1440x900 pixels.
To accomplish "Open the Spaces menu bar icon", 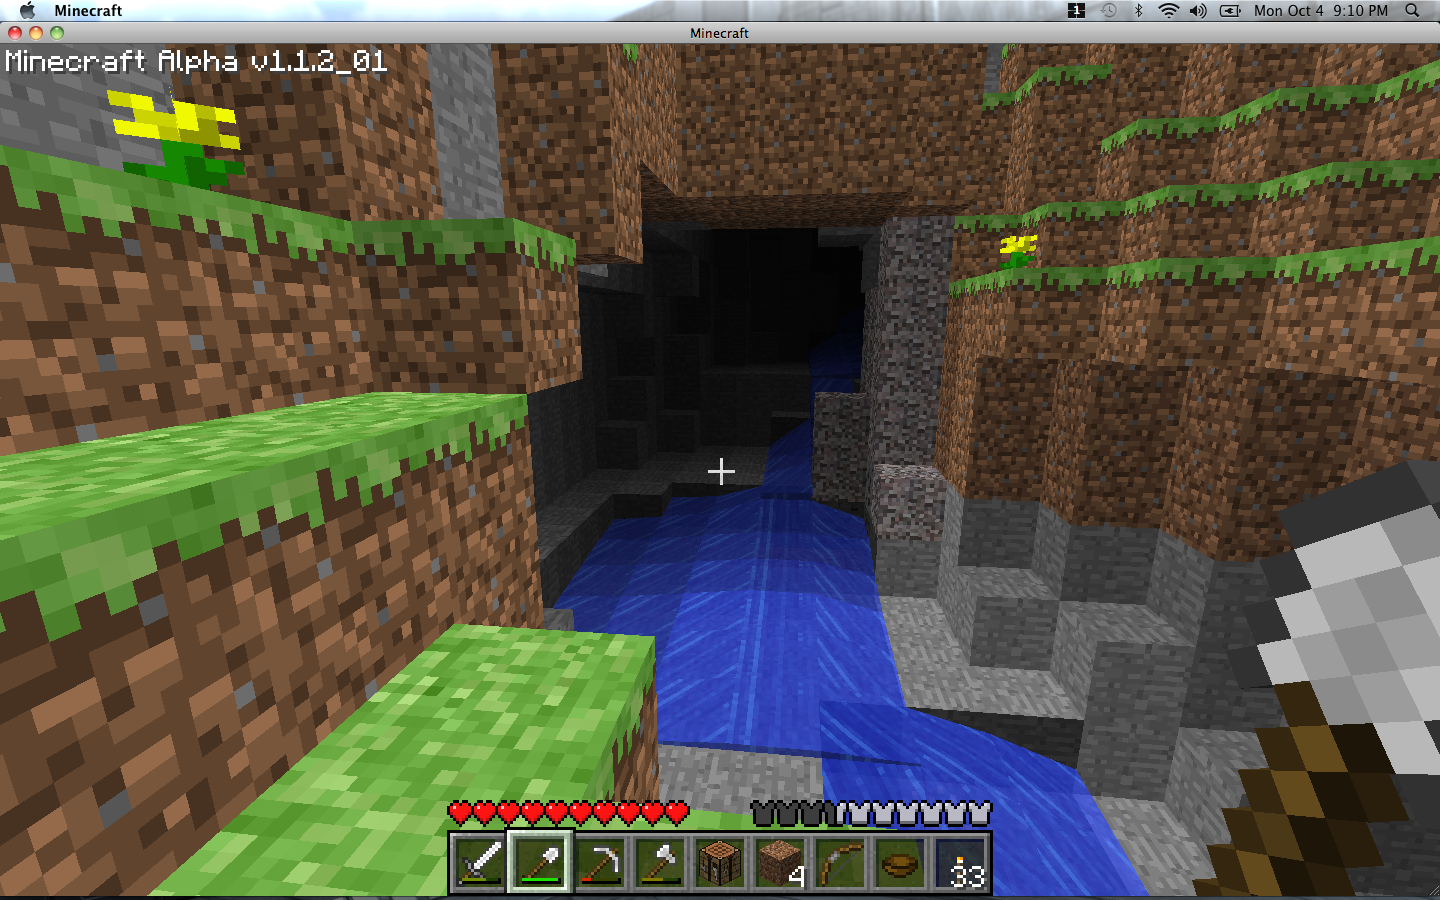I will (1076, 10).
